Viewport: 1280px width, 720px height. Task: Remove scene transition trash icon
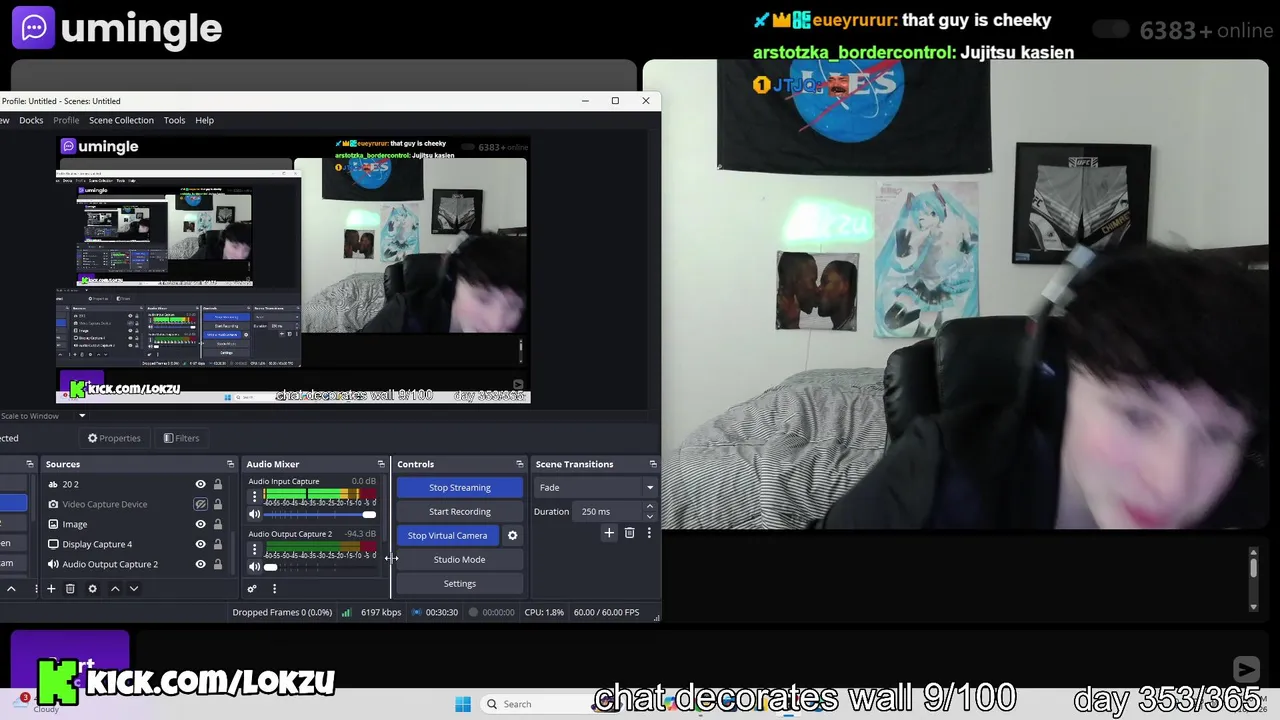[x=629, y=533]
